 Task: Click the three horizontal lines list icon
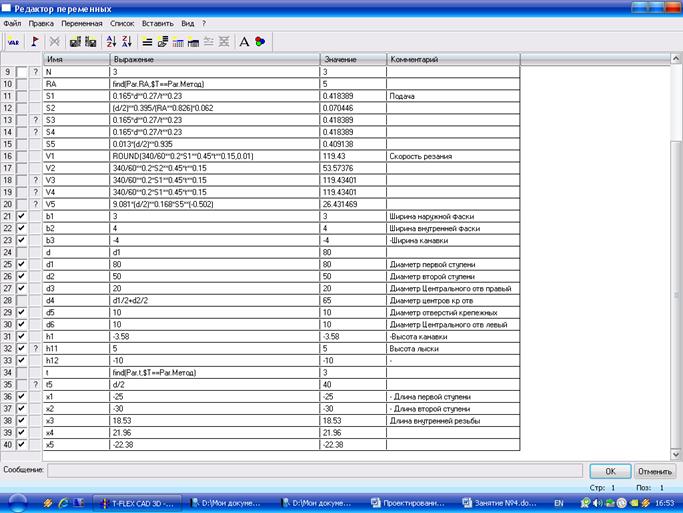[x=147, y=42]
